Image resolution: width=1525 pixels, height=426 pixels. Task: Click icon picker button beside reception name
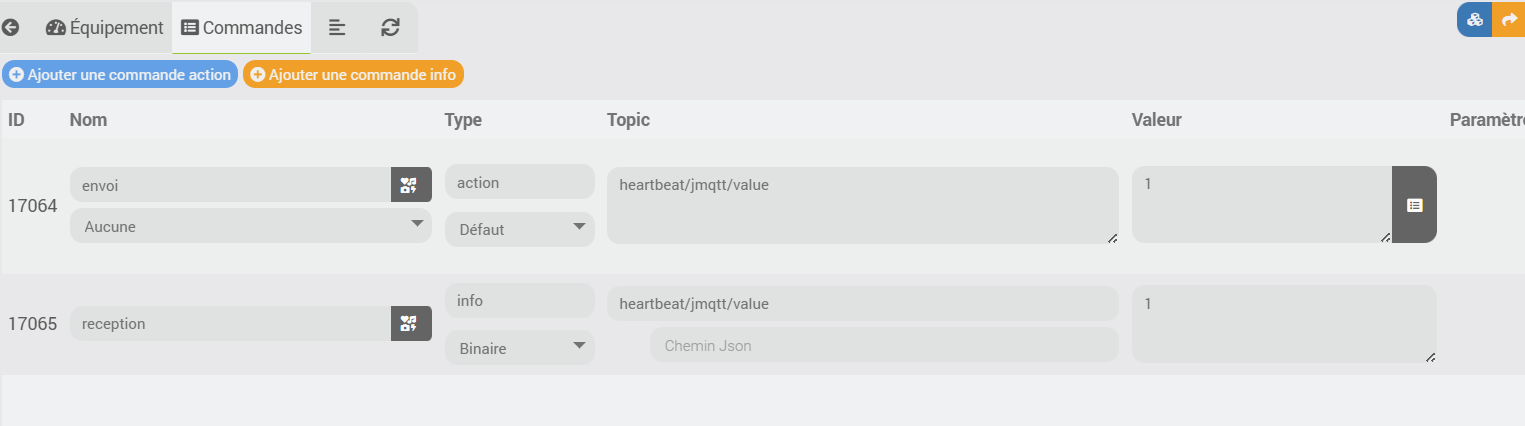411,323
